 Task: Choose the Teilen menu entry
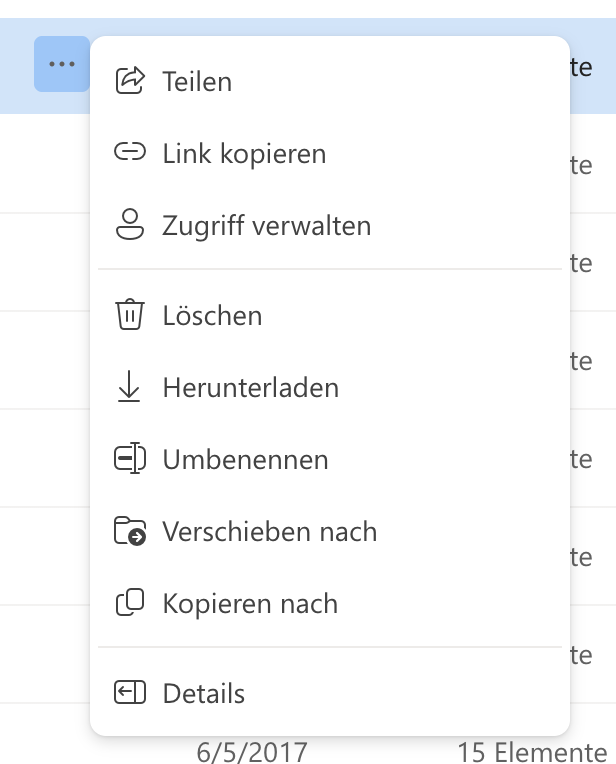(197, 82)
